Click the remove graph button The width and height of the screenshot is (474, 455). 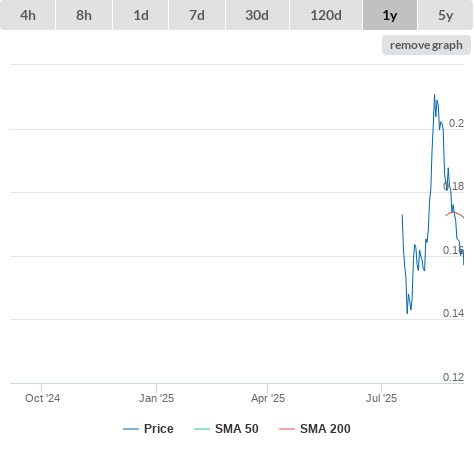click(x=426, y=45)
